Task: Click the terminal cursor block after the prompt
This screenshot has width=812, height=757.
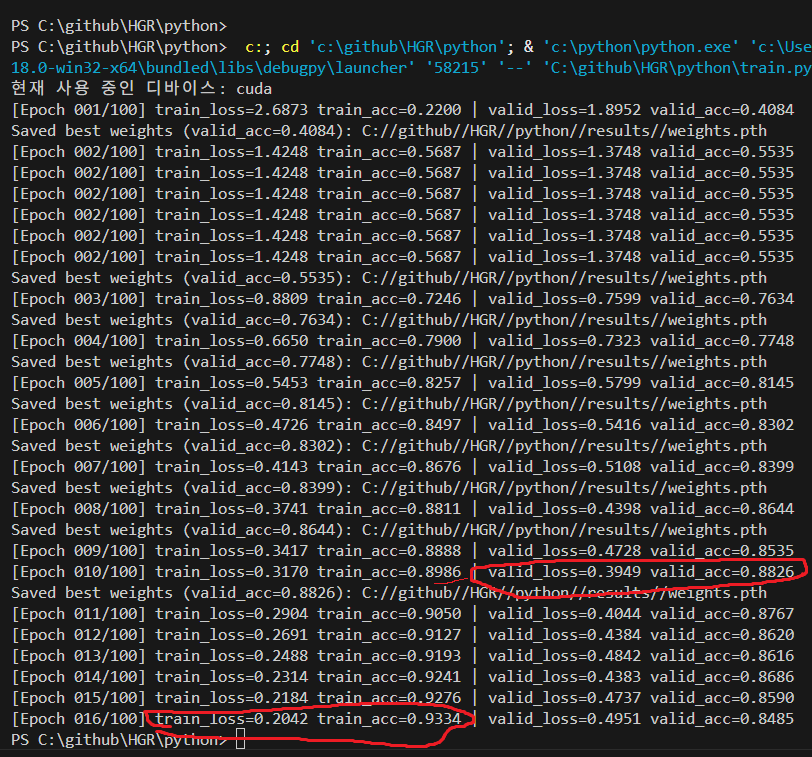Action: 240,739
